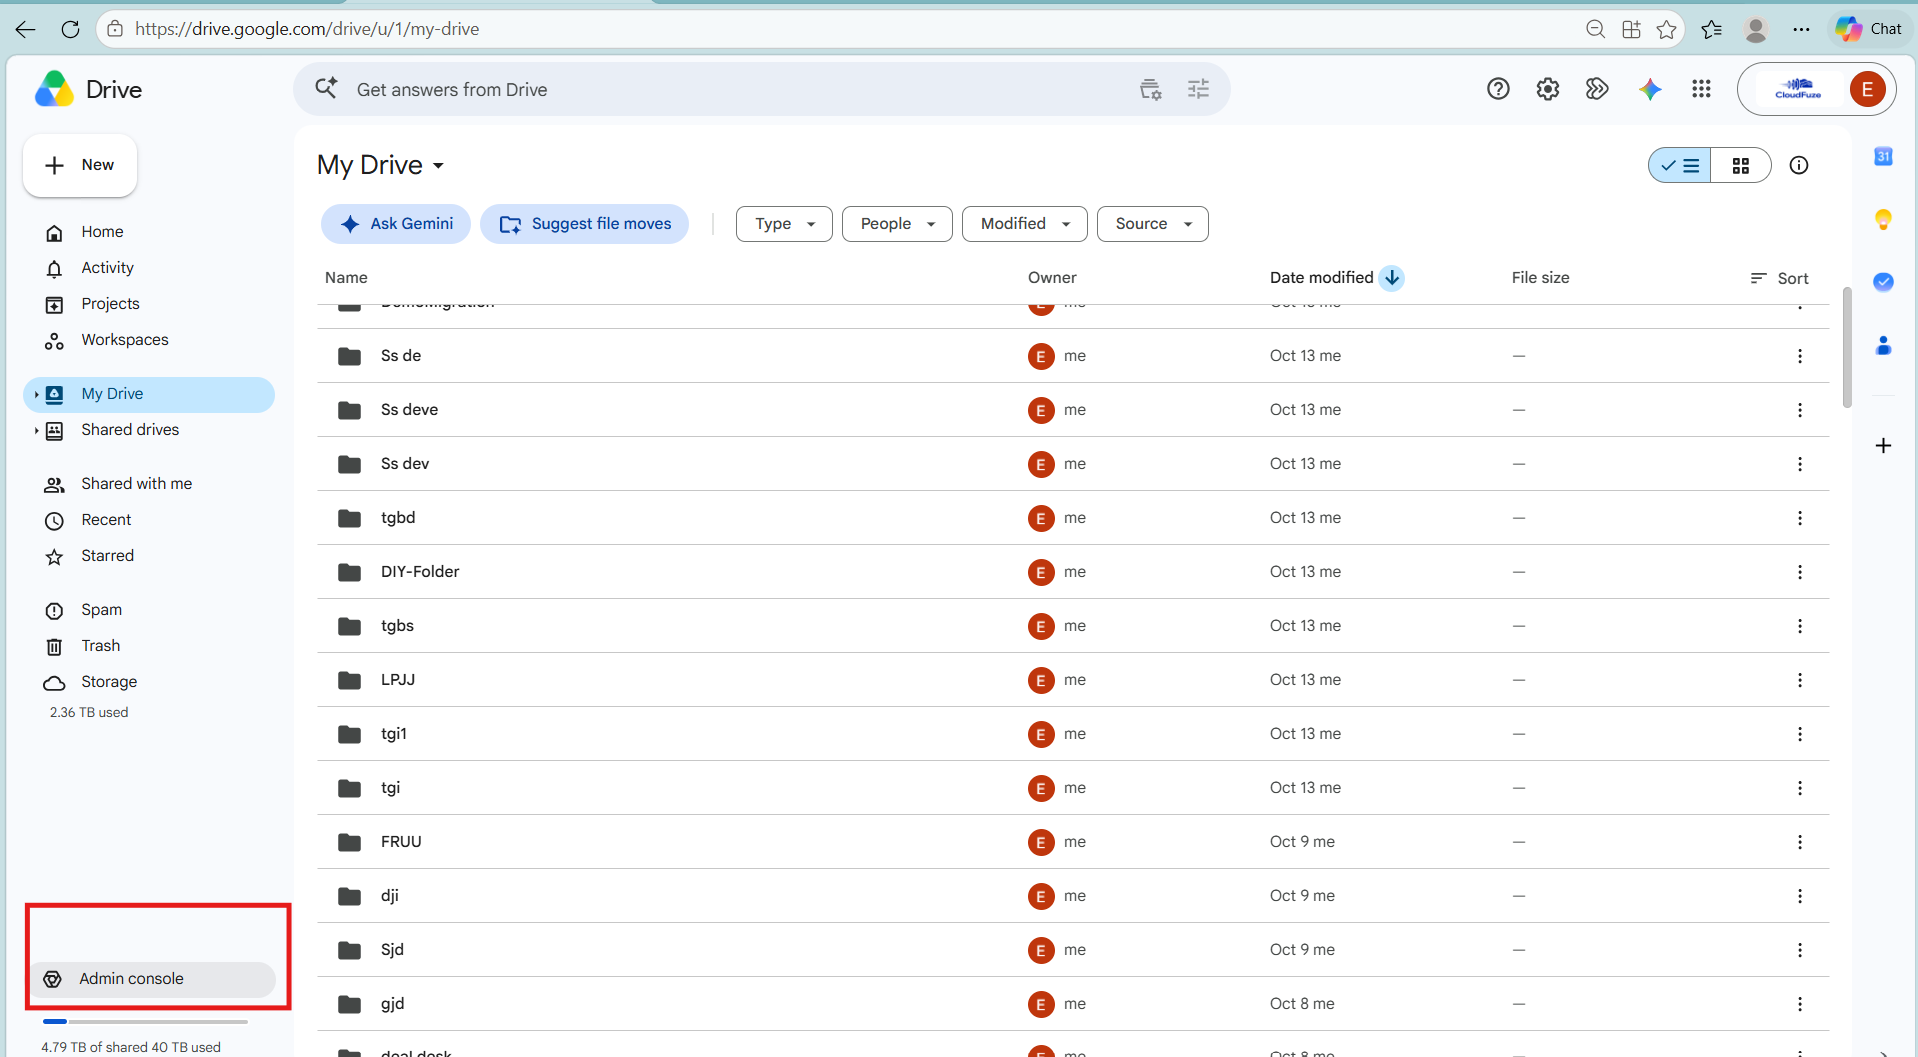1918x1057 pixels.
Task: Switch to grid layout view
Action: (1741, 165)
